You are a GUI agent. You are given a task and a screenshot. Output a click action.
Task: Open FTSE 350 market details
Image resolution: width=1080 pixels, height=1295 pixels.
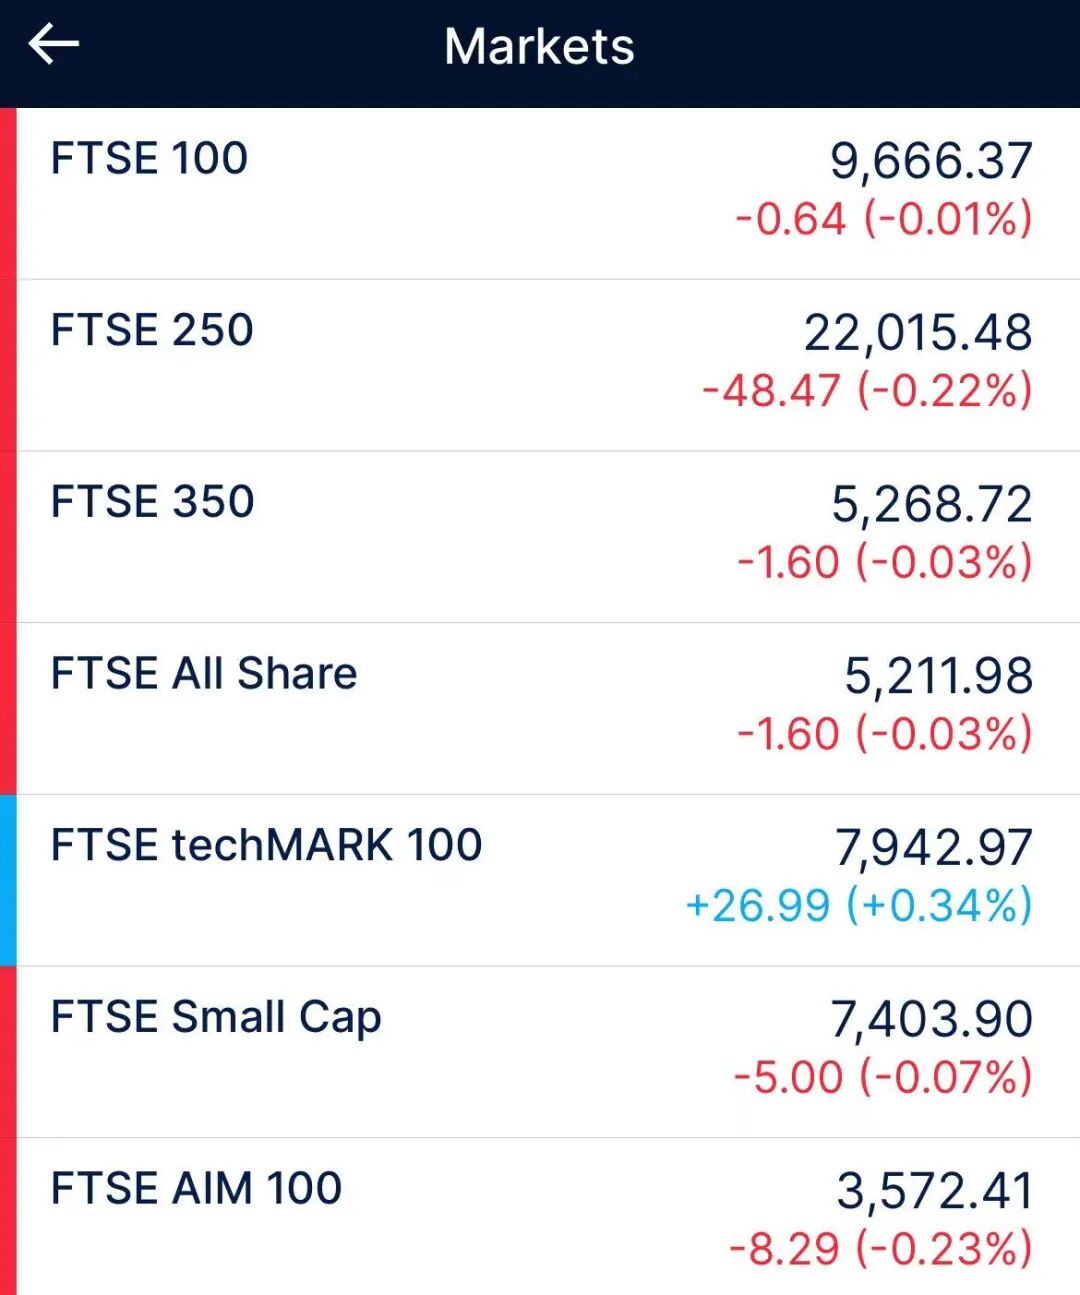(152, 502)
